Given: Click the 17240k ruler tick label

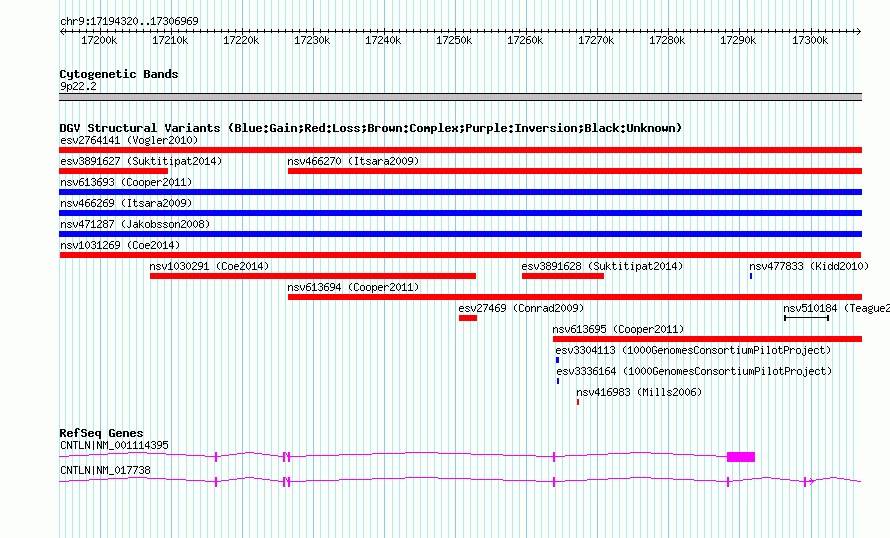Looking at the screenshot, I should (383, 40).
